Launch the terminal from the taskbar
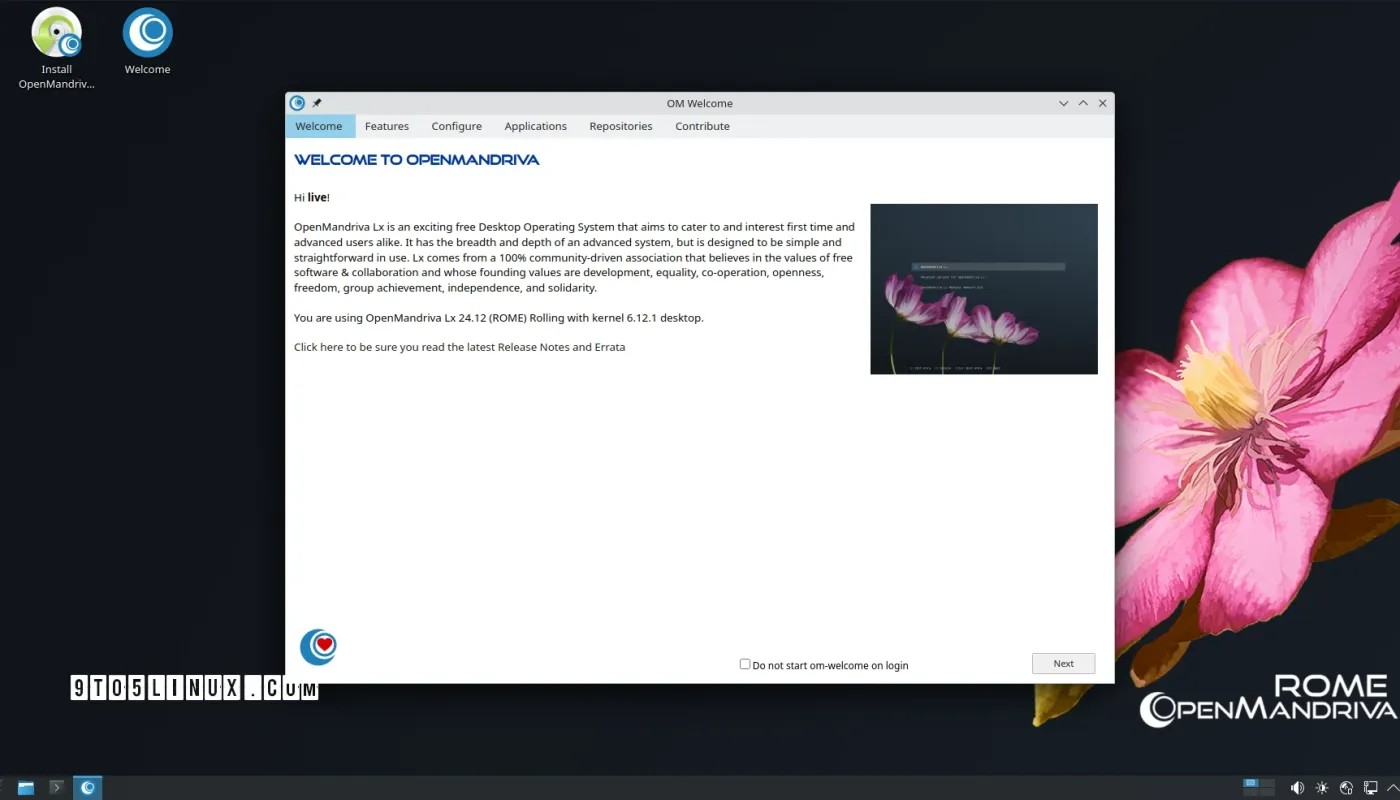Screen dimensions: 1400x800 57,788
